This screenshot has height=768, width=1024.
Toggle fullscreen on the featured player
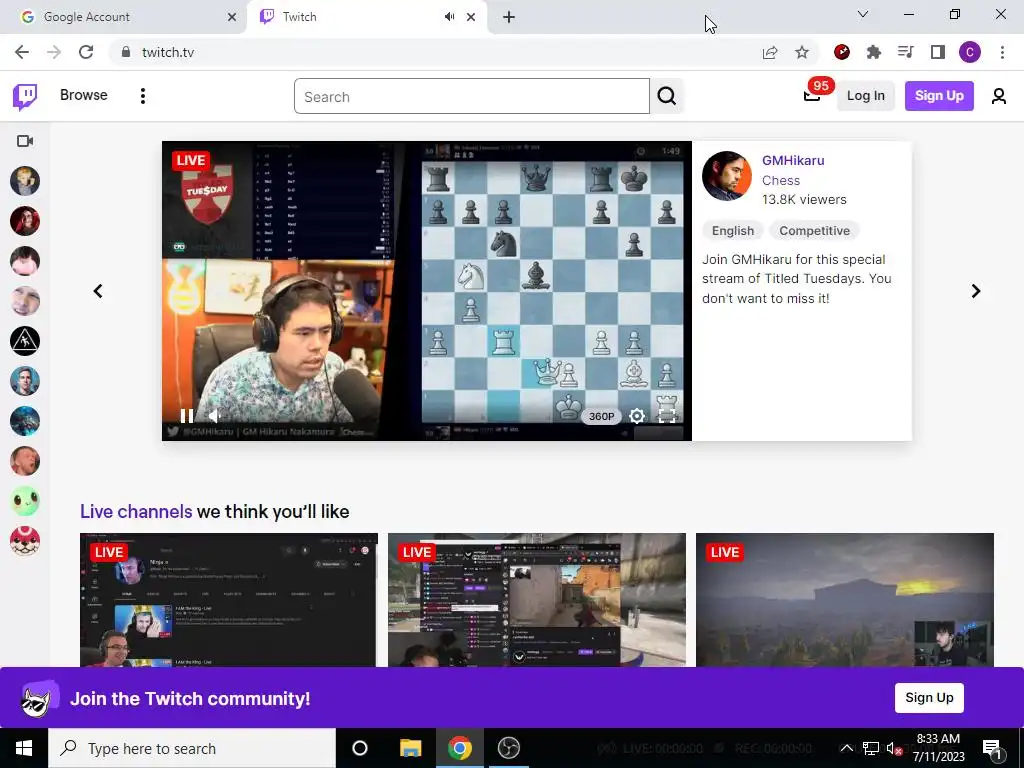click(667, 416)
